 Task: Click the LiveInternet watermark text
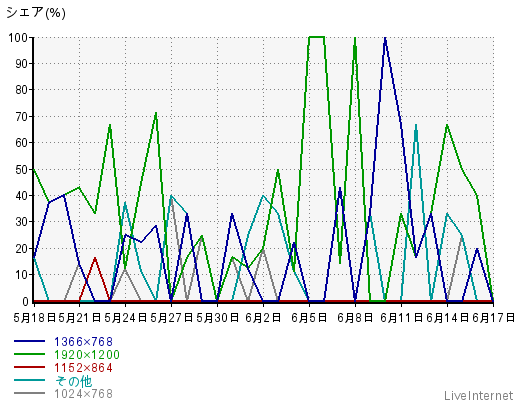(479, 396)
